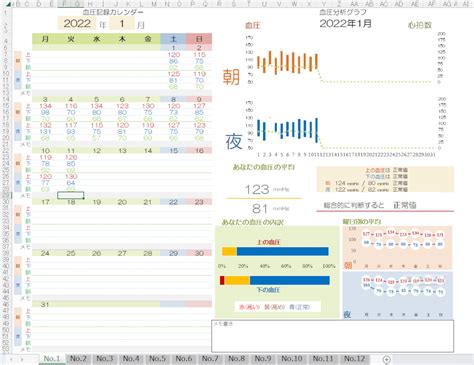Click the average diastolic value 81
The height and width of the screenshot is (365, 474).
(260, 209)
